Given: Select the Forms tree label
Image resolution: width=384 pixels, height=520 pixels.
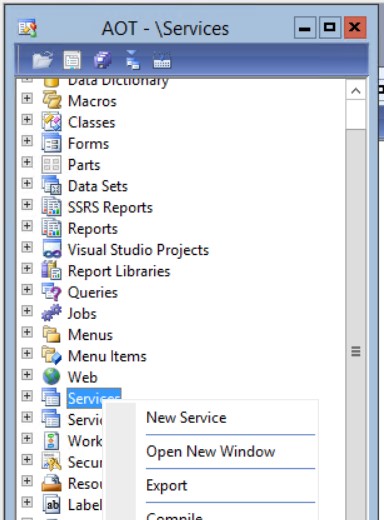Looking at the screenshot, I should click(89, 144).
